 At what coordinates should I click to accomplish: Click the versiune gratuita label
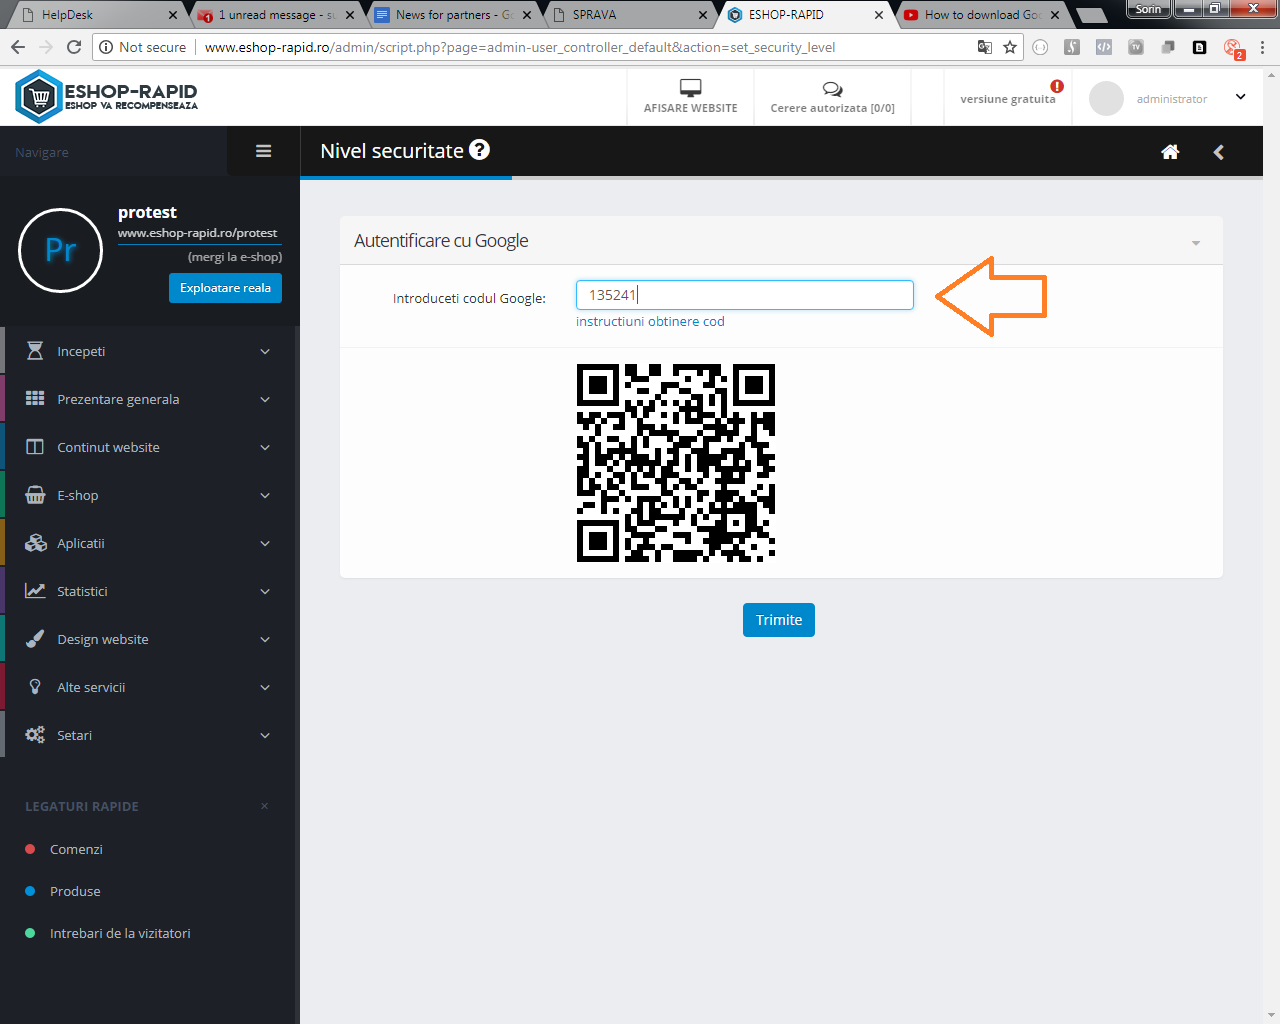(1008, 99)
